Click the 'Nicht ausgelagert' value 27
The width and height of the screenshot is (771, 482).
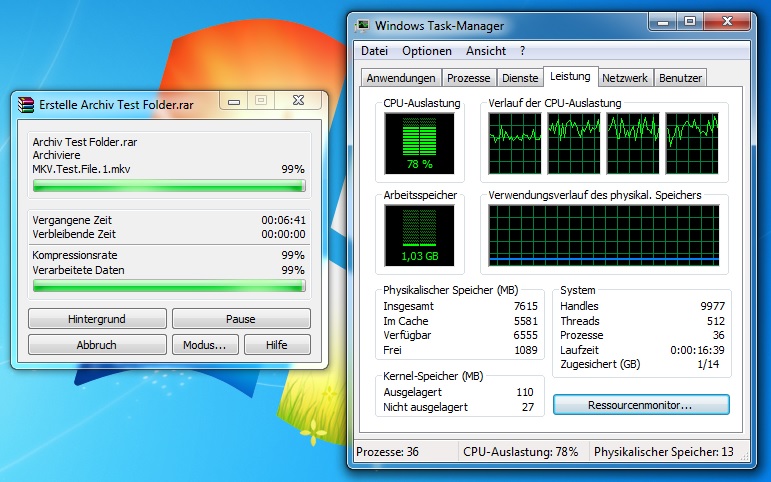(x=528, y=407)
